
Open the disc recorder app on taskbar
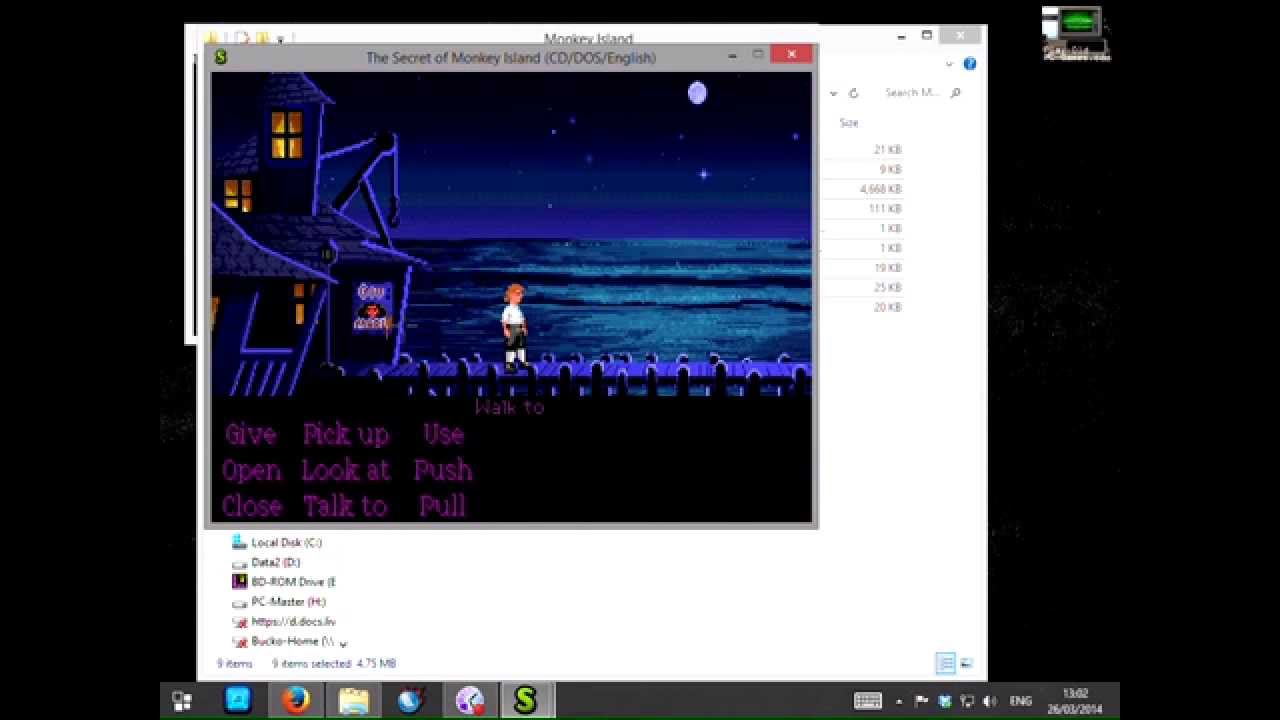click(469, 701)
